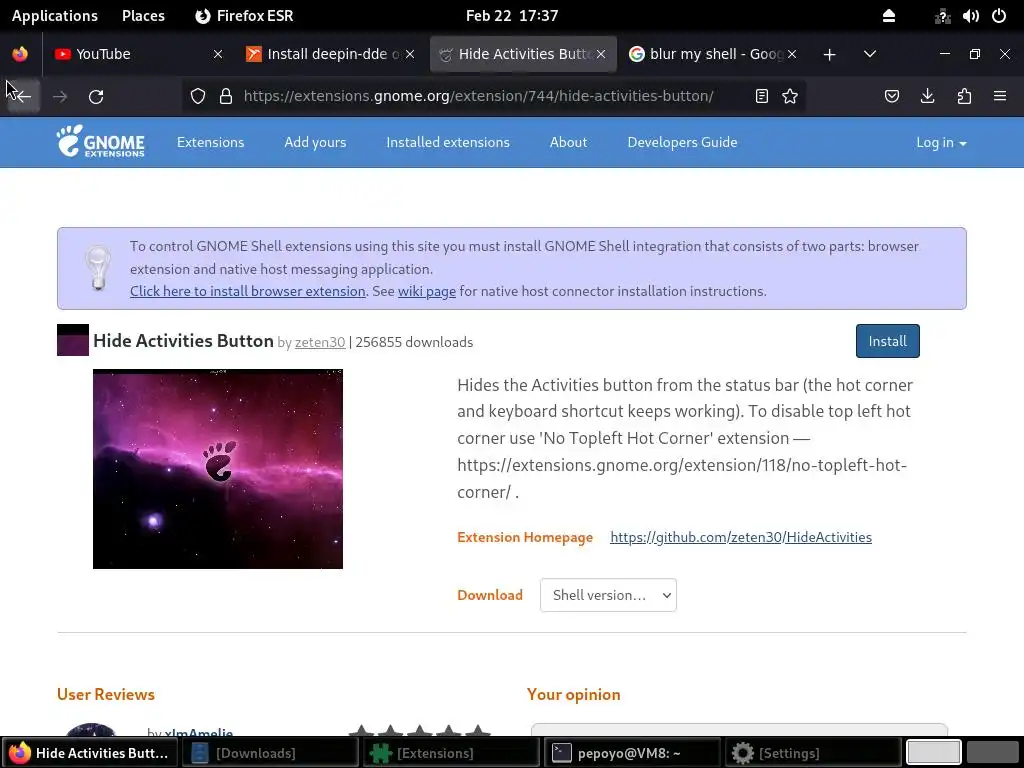Toggle reader view icon in address bar
The width and height of the screenshot is (1024, 768).
click(x=761, y=97)
